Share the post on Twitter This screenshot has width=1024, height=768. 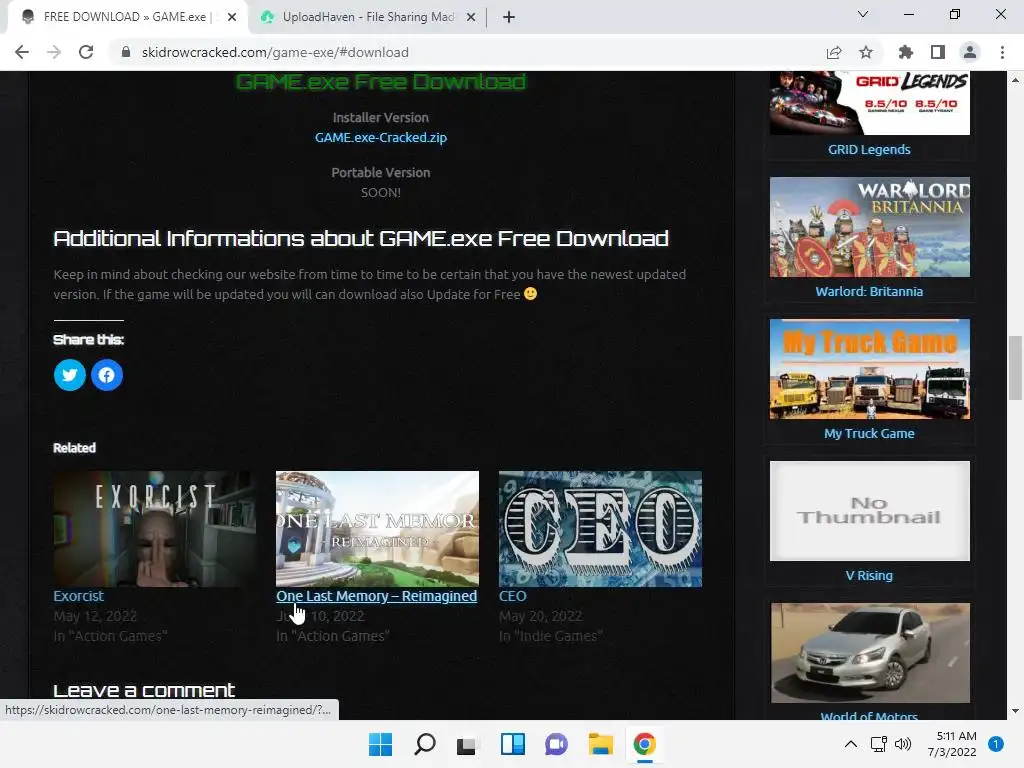pyautogui.click(x=69, y=375)
